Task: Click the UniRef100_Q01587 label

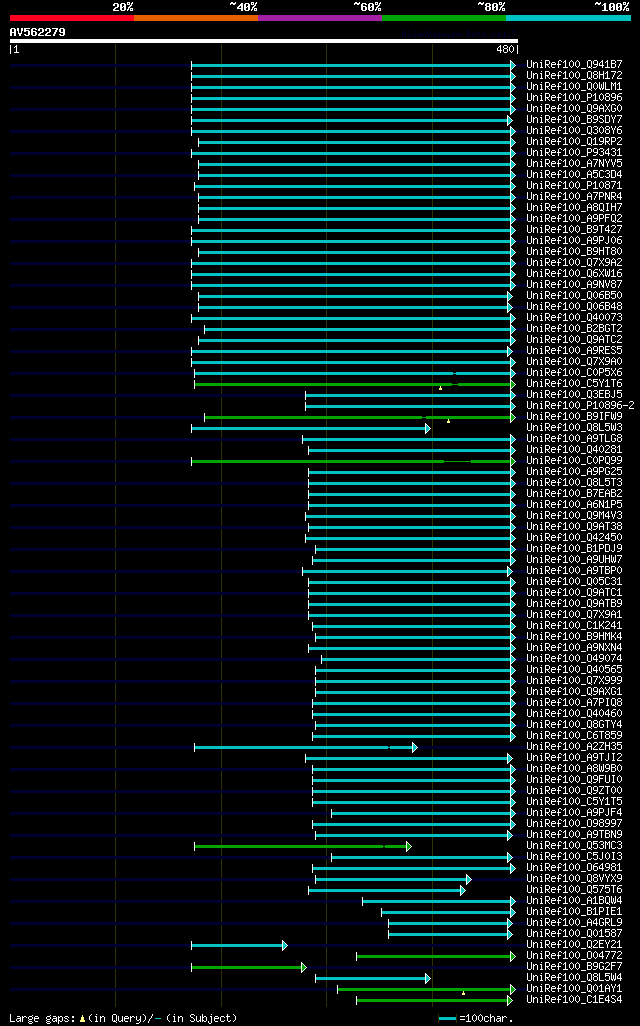Action: 575,933
